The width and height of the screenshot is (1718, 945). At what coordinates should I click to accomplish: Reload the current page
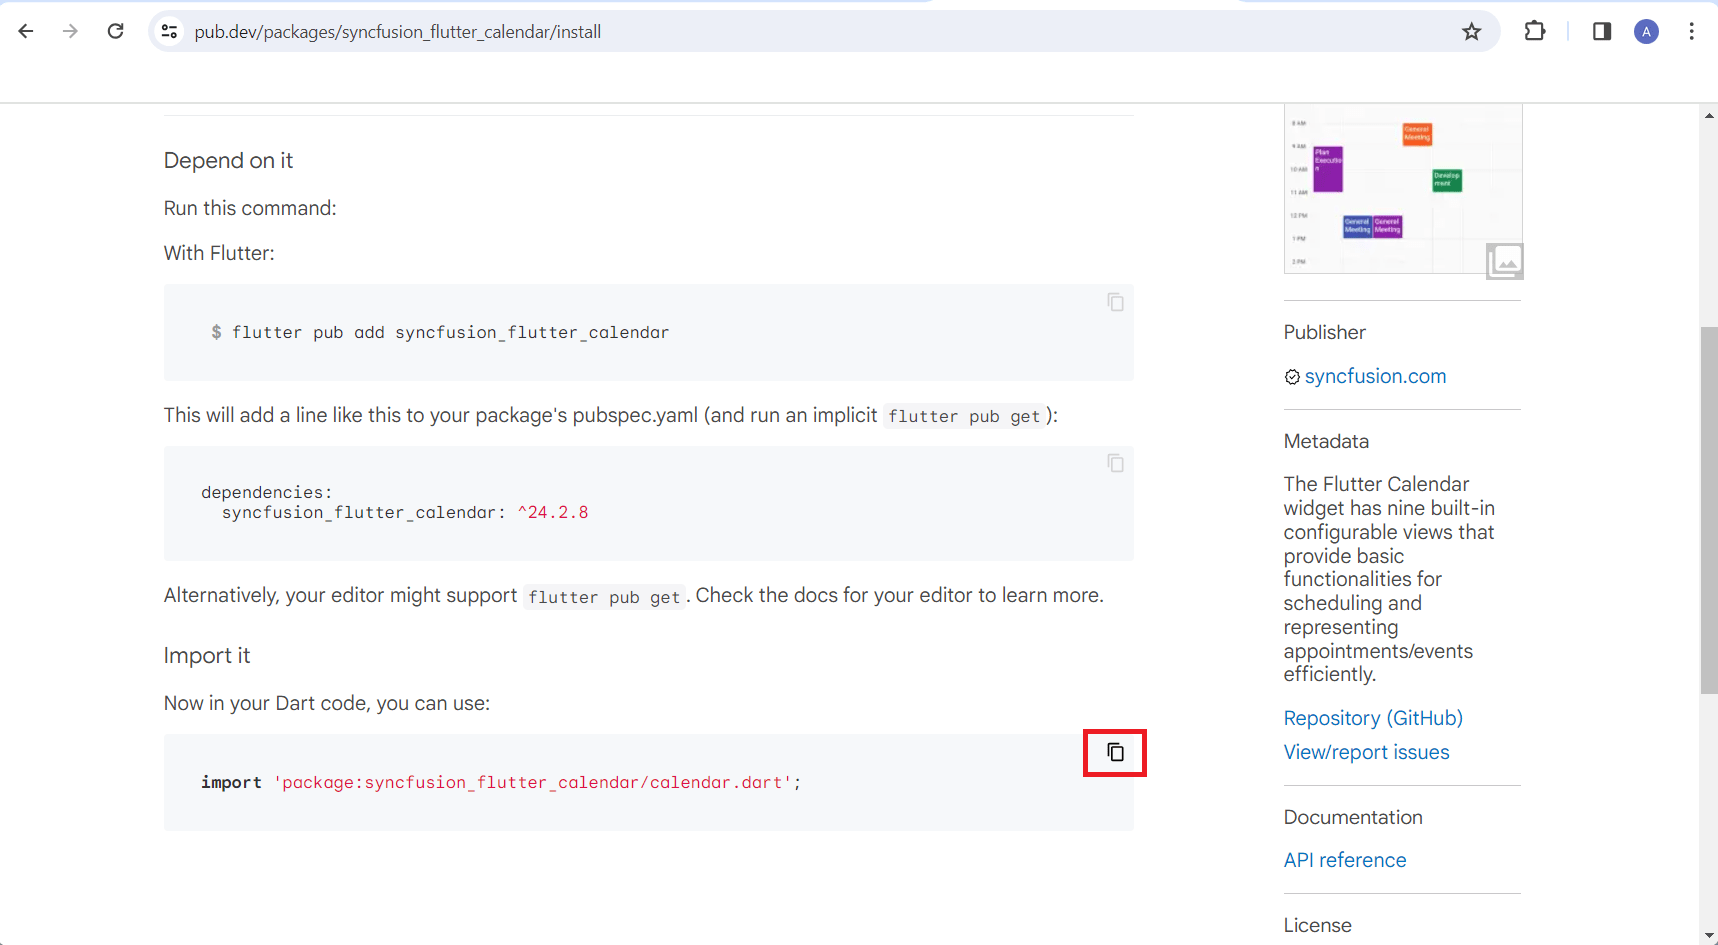point(116,32)
